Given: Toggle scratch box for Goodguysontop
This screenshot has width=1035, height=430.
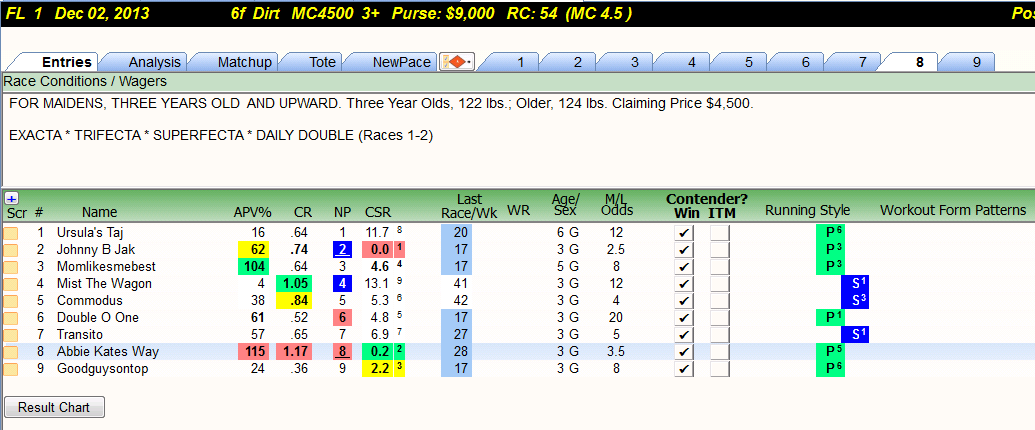Looking at the screenshot, I should (x=11, y=369).
